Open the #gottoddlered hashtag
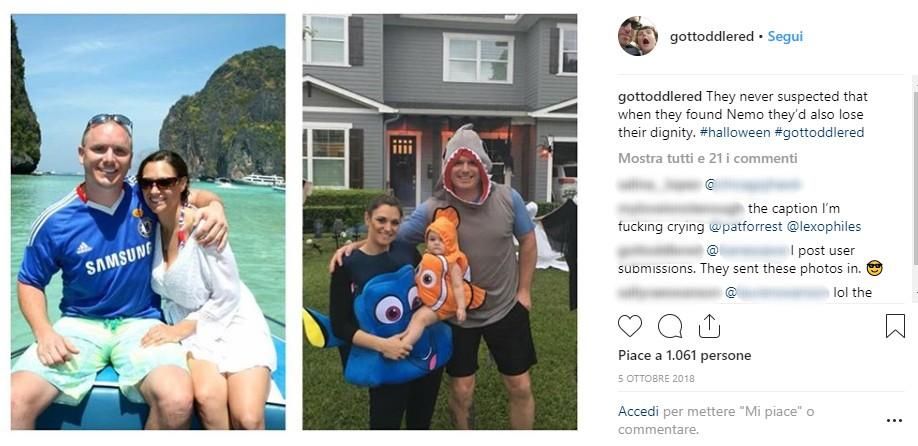This screenshot has width=918, height=446. click(818, 132)
